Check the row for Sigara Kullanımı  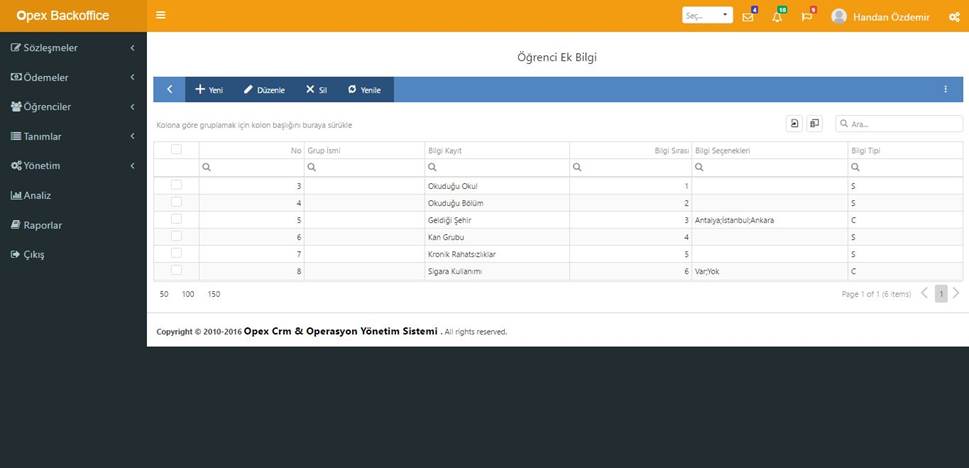click(x=177, y=270)
